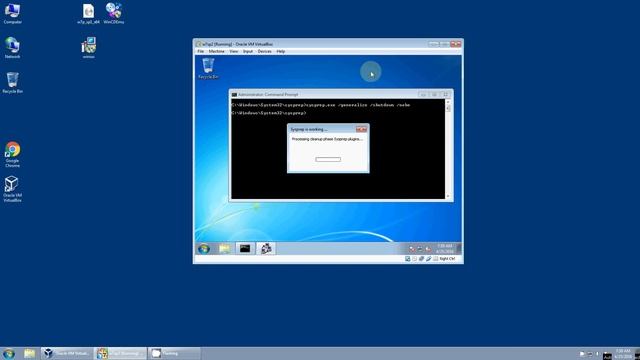This screenshot has height=360, width=640.
Task: Open the Machine menu in VirtualBox
Action: pos(216,51)
